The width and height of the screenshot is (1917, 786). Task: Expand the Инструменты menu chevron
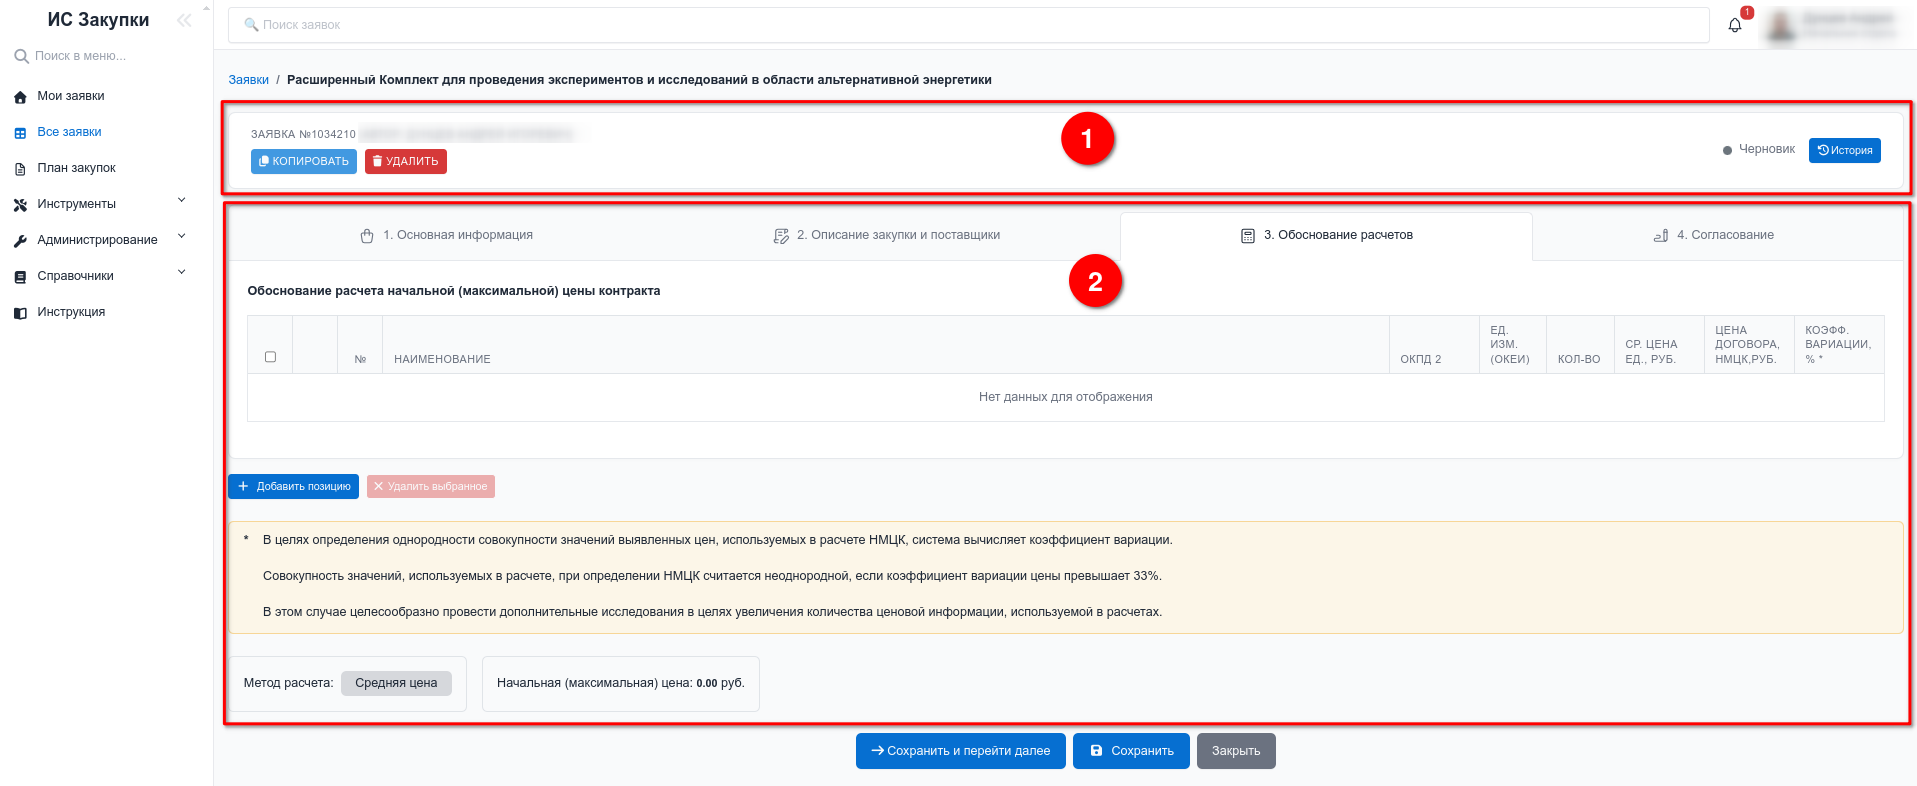[x=182, y=200]
